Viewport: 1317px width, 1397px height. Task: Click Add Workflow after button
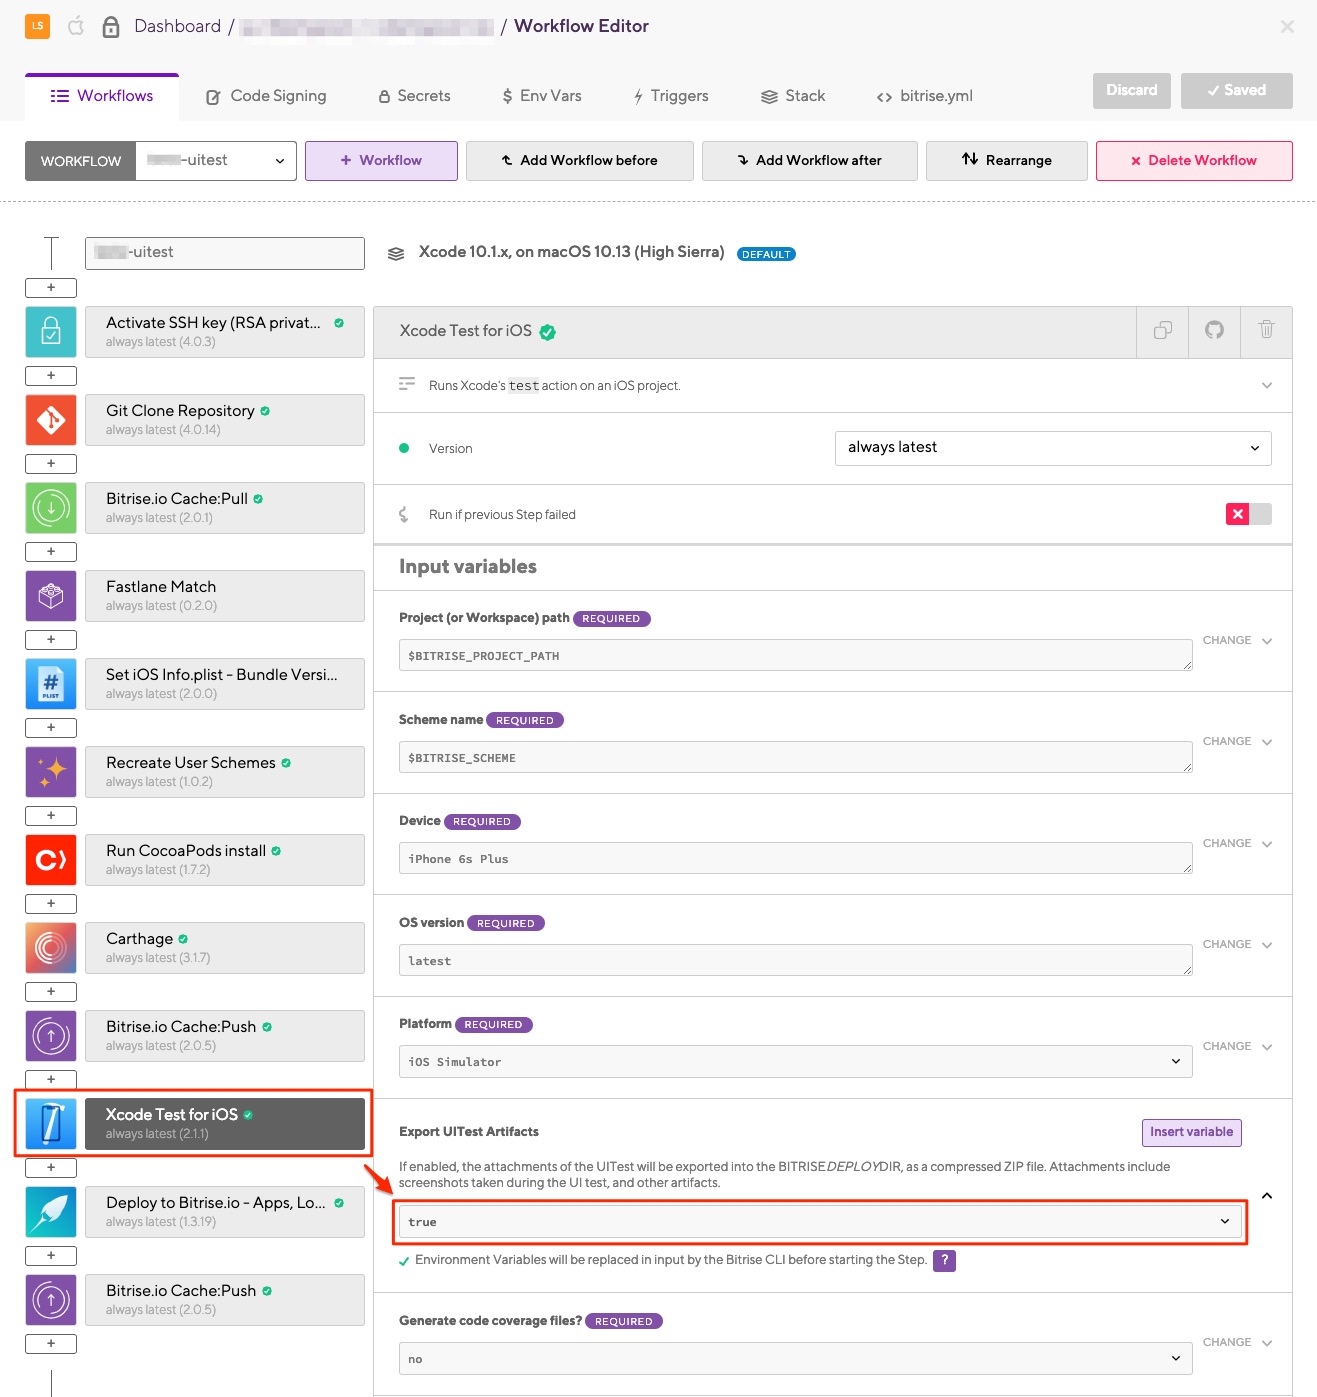tap(810, 161)
